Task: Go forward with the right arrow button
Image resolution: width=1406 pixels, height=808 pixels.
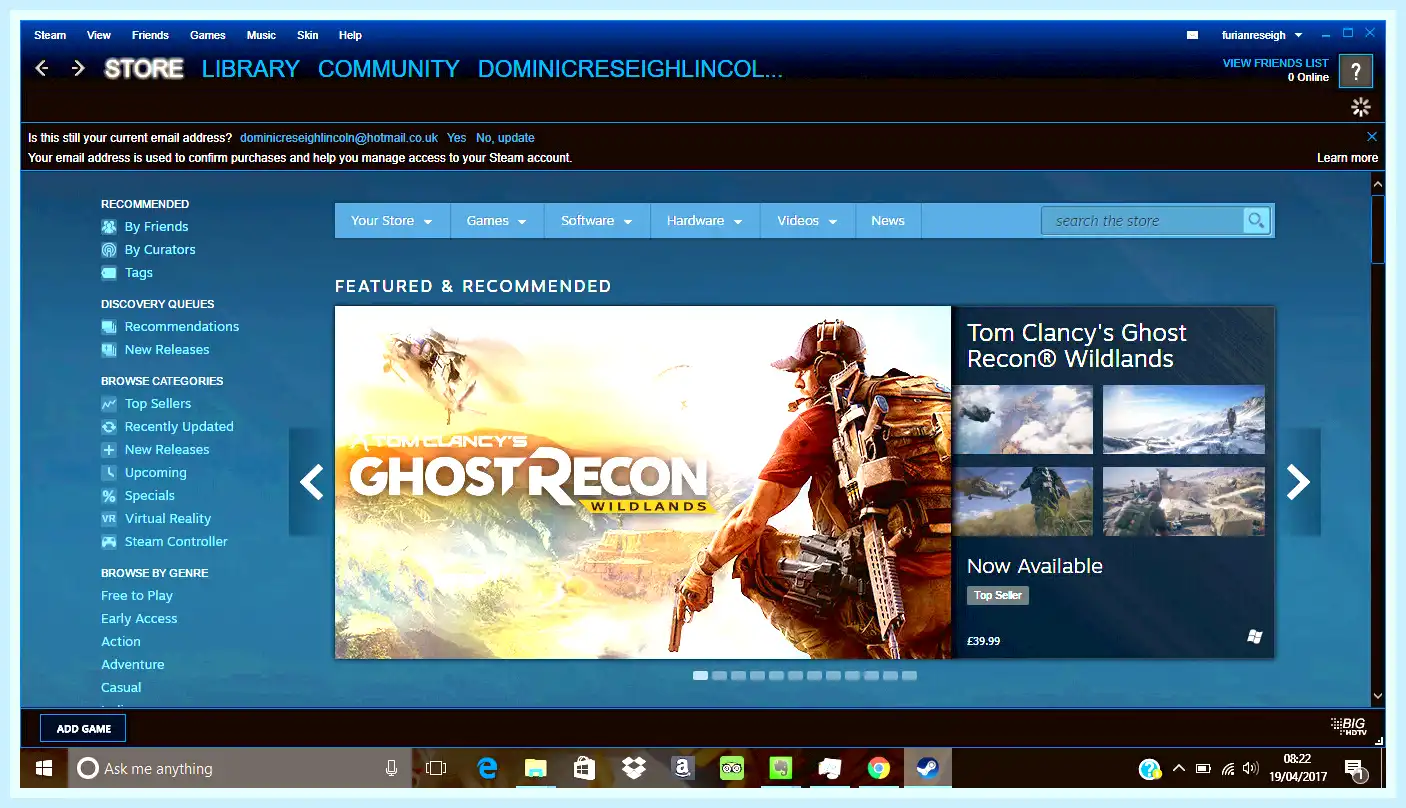Action: (78, 68)
